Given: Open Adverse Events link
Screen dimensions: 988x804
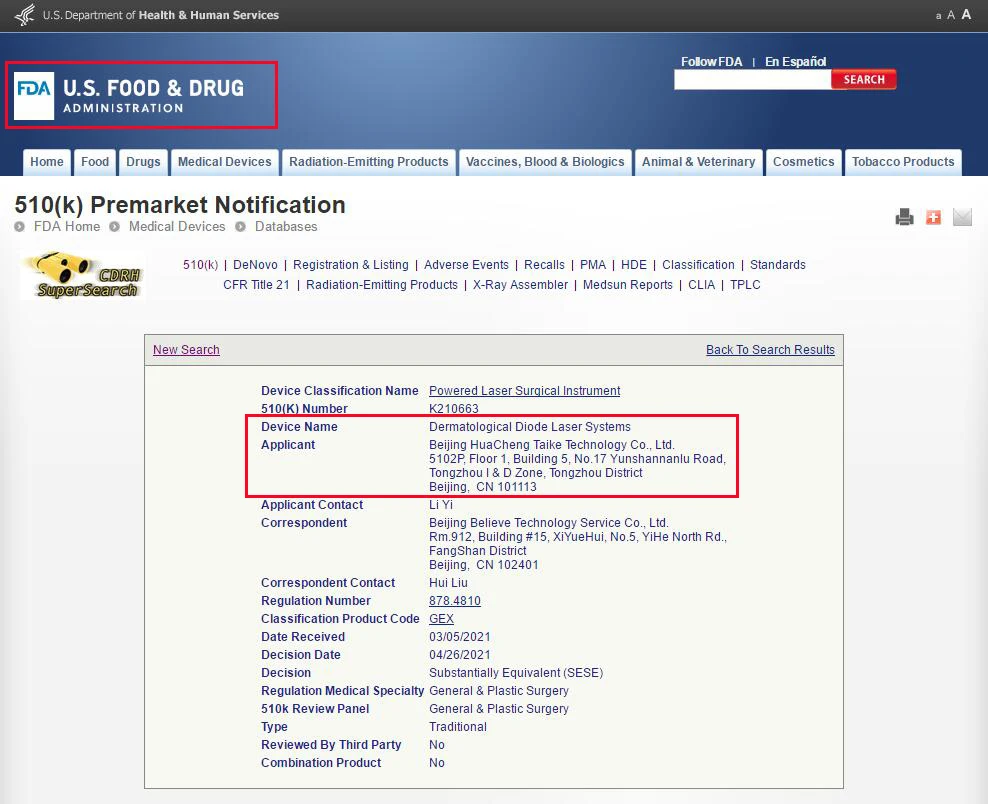Looking at the screenshot, I should click(466, 265).
